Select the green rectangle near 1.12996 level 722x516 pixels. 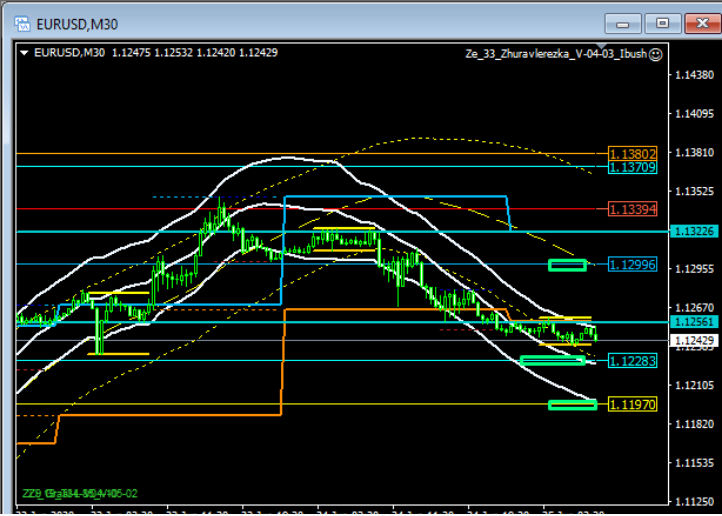coord(567,264)
